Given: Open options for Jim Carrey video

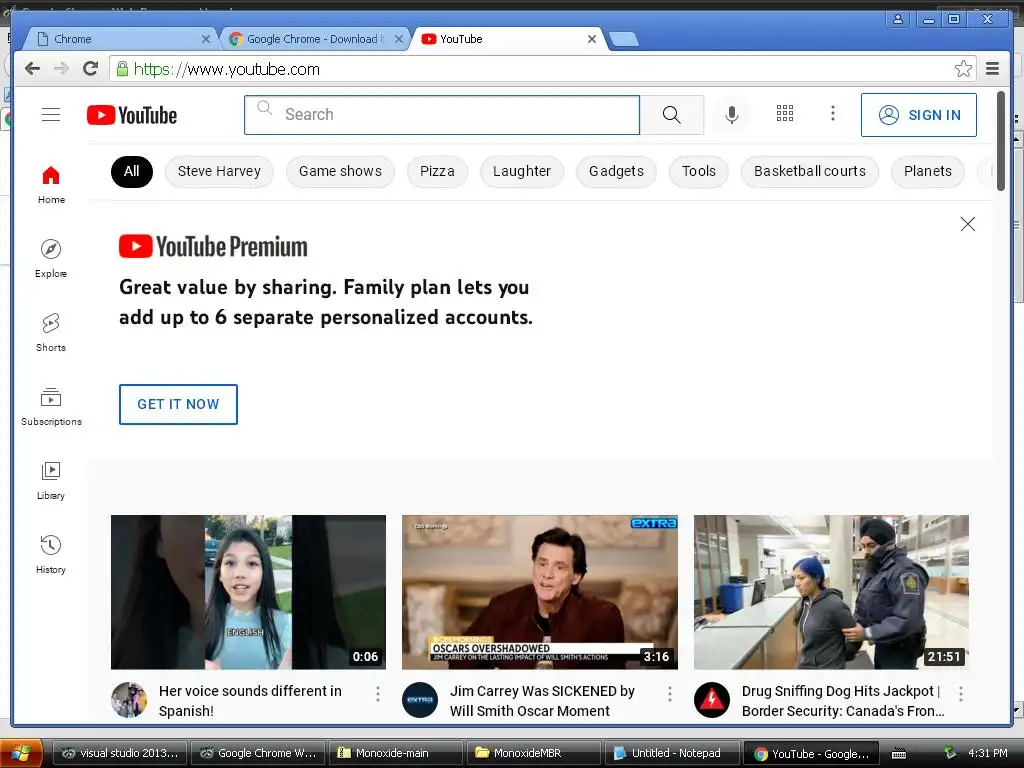Looking at the screenshot, I should (669, 694).
